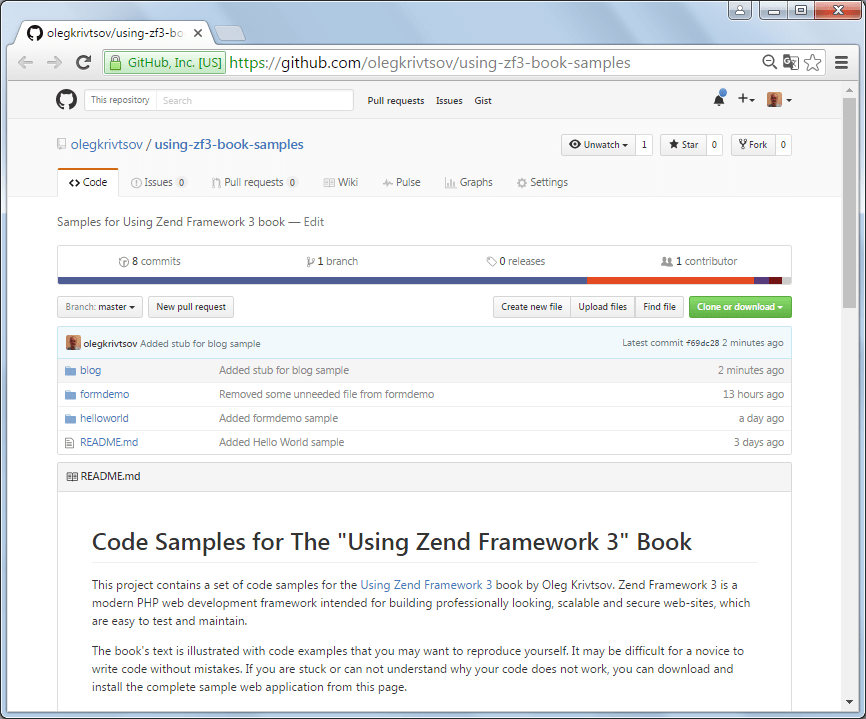This screenshot has width=866, height=719.
Task: Click the New pull request button
Action: [191, 307]
